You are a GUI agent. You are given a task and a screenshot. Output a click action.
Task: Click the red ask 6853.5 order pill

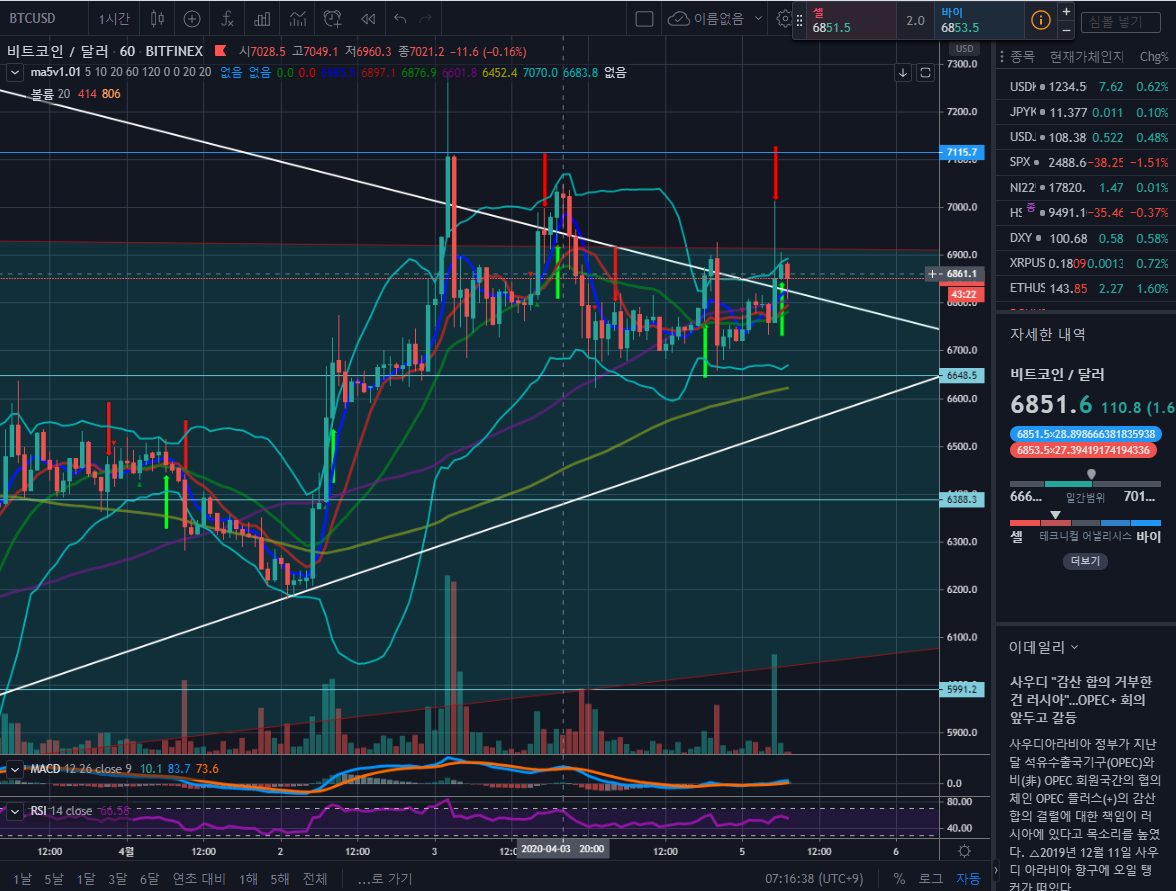pyautogui.click(x=1085, y=450)
